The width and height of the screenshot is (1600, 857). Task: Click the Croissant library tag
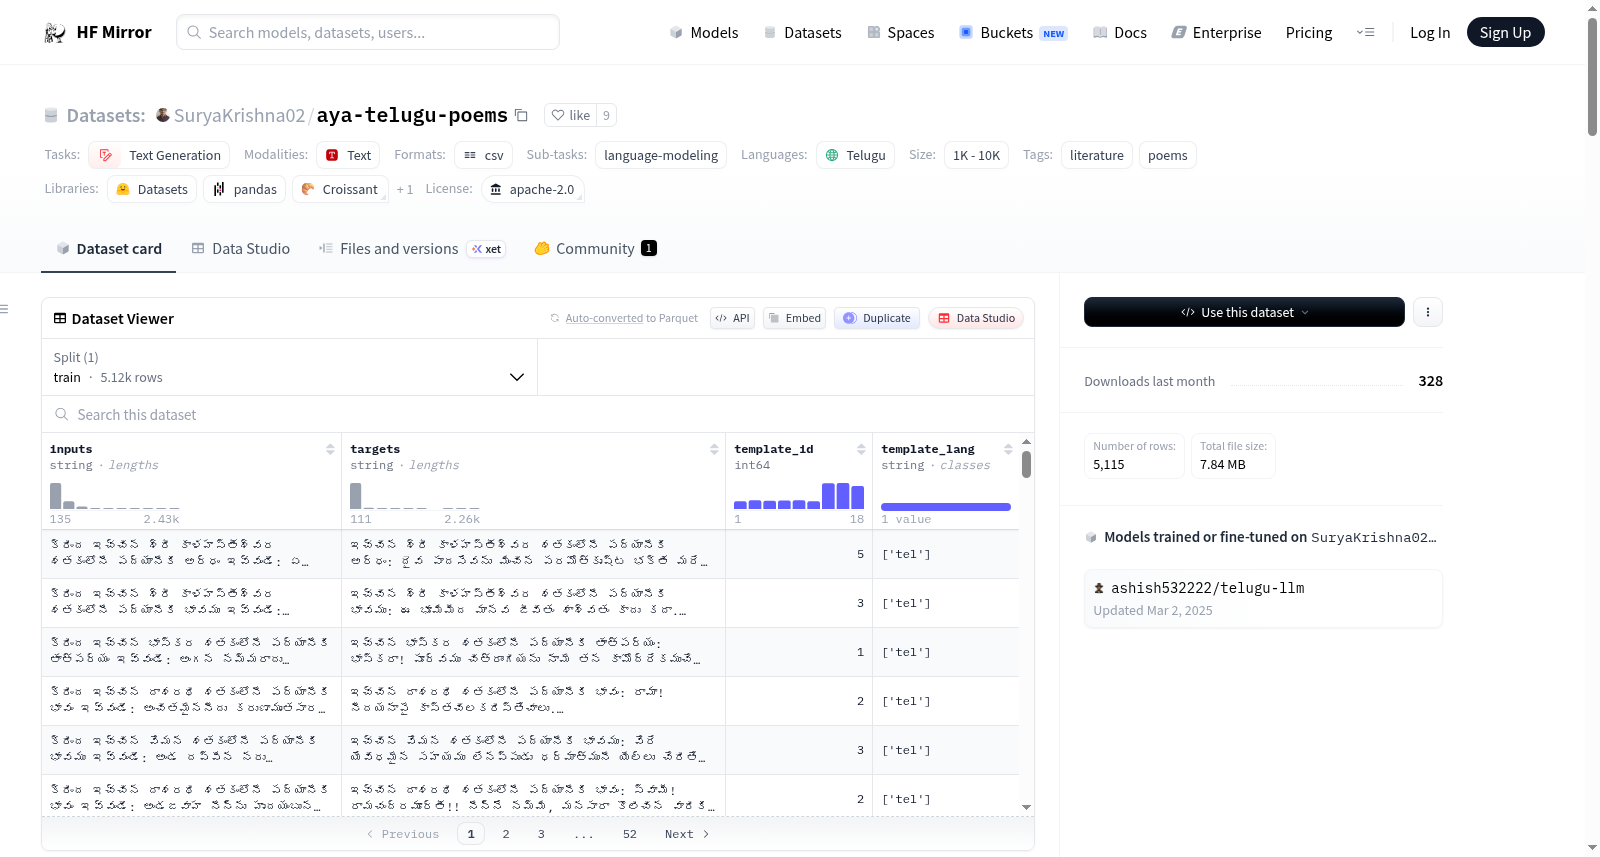click(340, 189)
